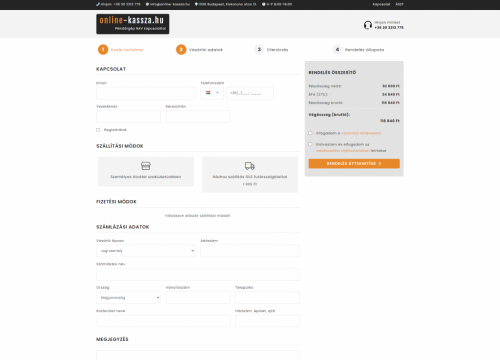500x360 pixels.
Task: Click the email icon in top bar
Action: [147, 4]
